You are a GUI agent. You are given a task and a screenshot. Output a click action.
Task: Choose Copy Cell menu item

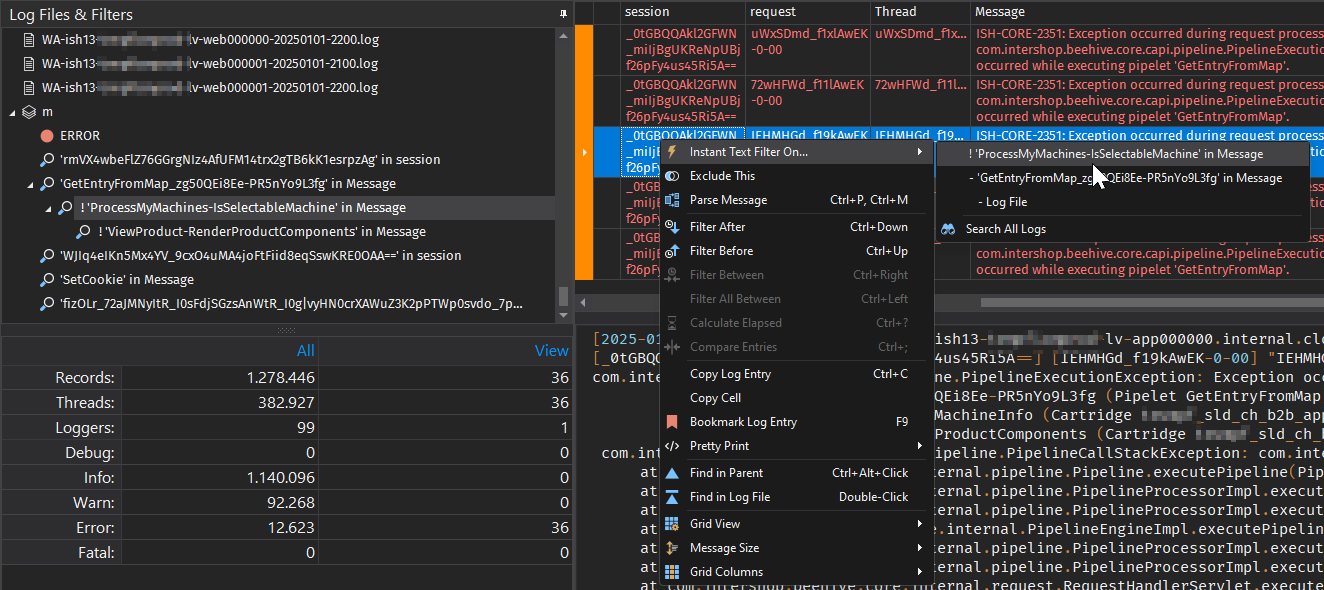(x=797, y=398)
